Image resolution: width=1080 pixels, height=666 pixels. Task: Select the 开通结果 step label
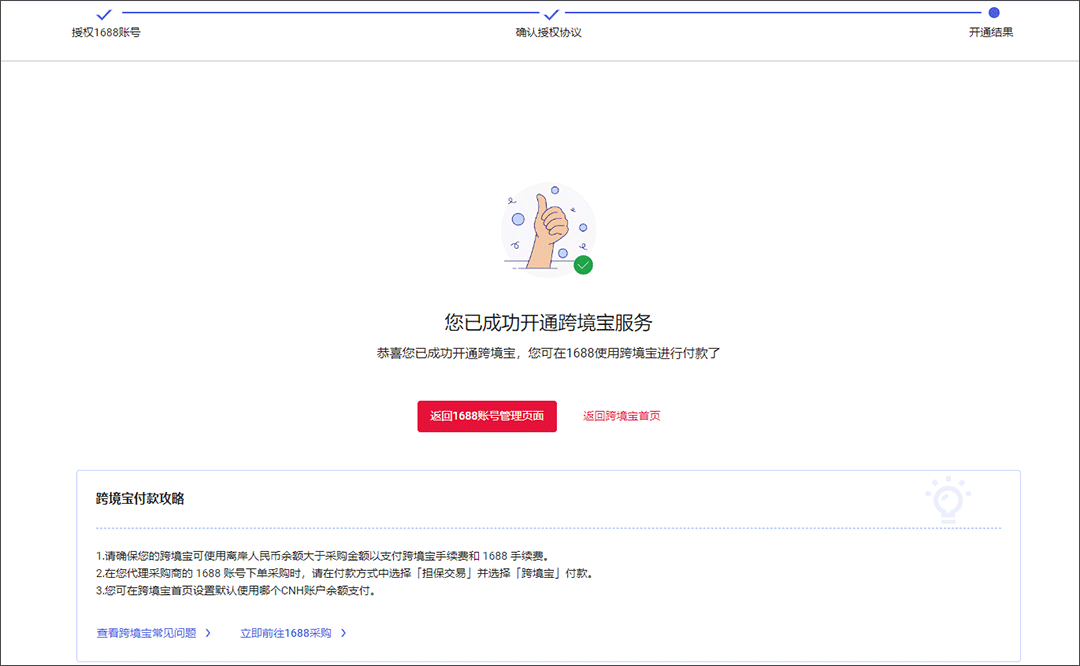click(x=991, y=32)
